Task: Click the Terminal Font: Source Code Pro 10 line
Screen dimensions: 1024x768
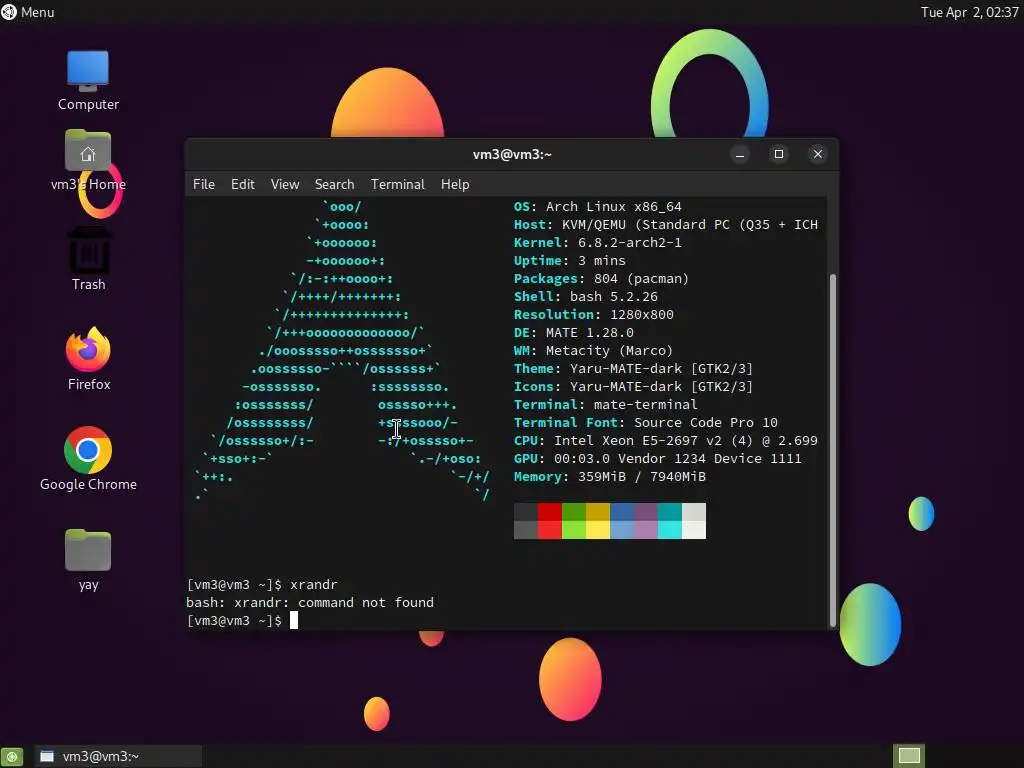Action: (646, 423)
